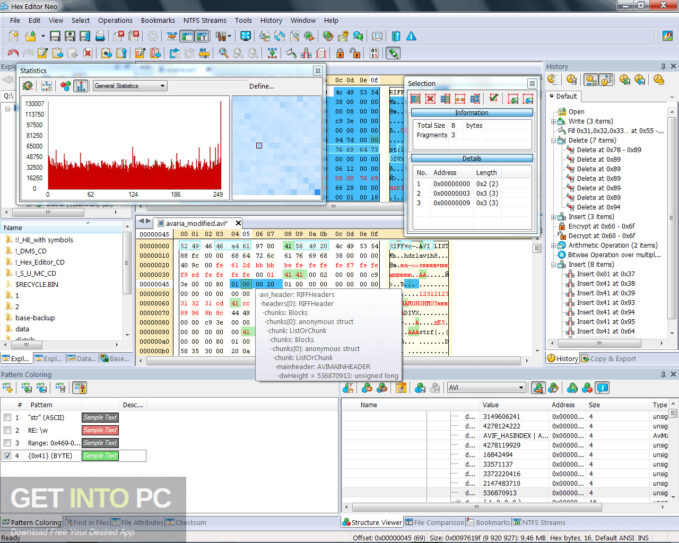
Task: Enable pattern 1 "str" (ASCII) checkbox
Action: [x=7, y=417]
